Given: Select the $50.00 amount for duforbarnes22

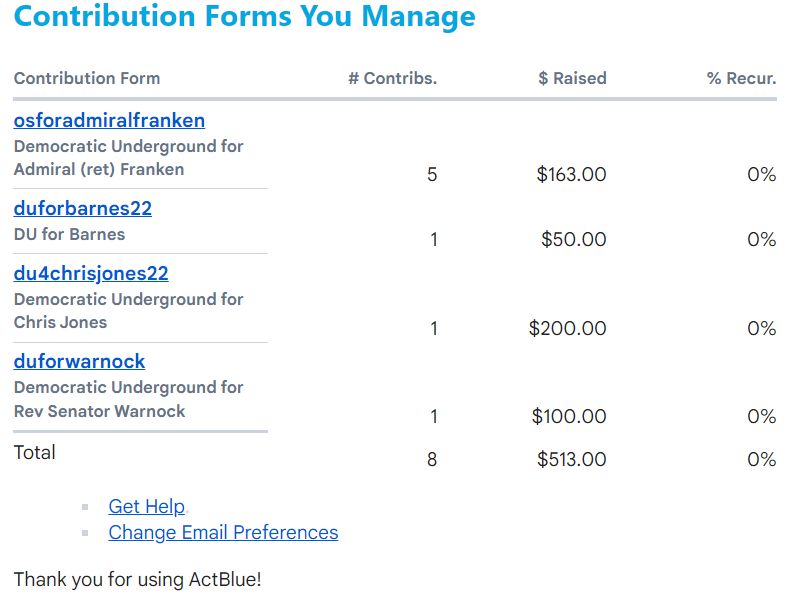Looking at the screenshot, I should tap(574, 240).
